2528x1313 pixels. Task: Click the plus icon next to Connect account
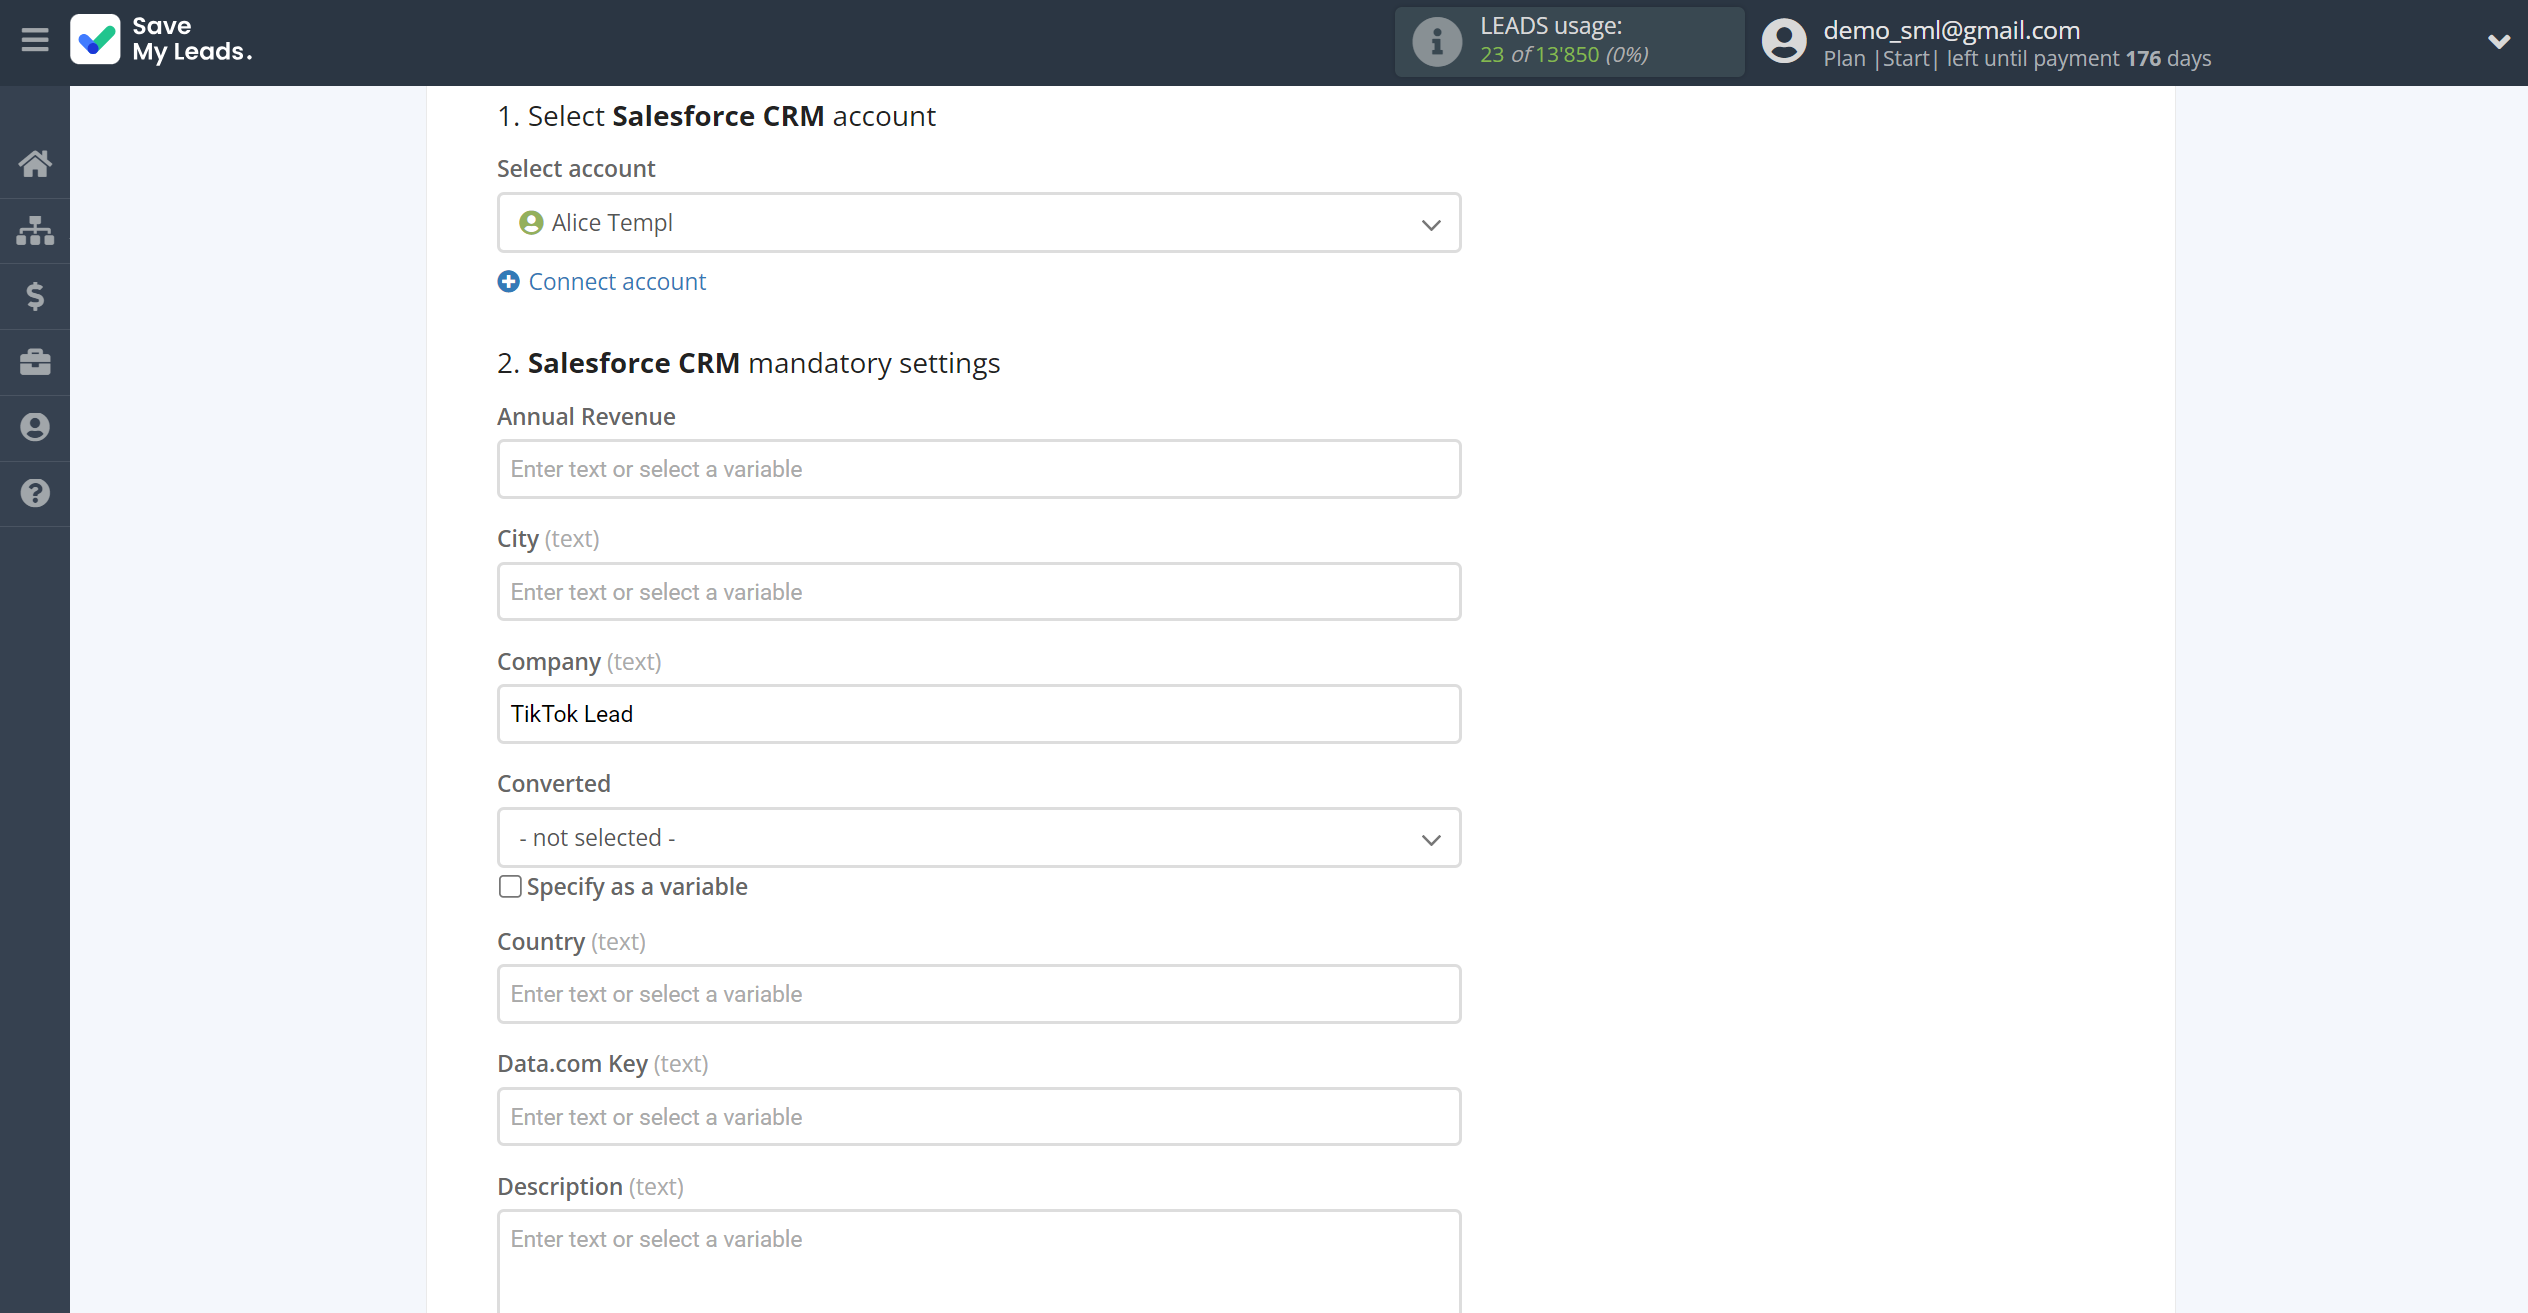pyautogui.click(x=508, y=282)
